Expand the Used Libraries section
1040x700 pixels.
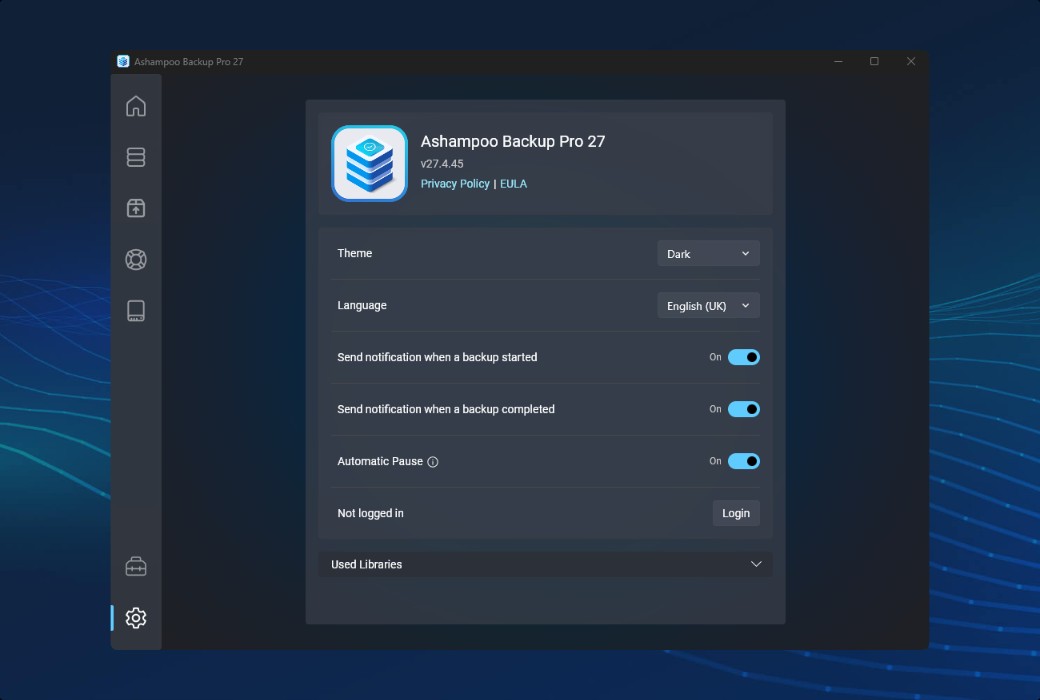click(x=756, y=564)
